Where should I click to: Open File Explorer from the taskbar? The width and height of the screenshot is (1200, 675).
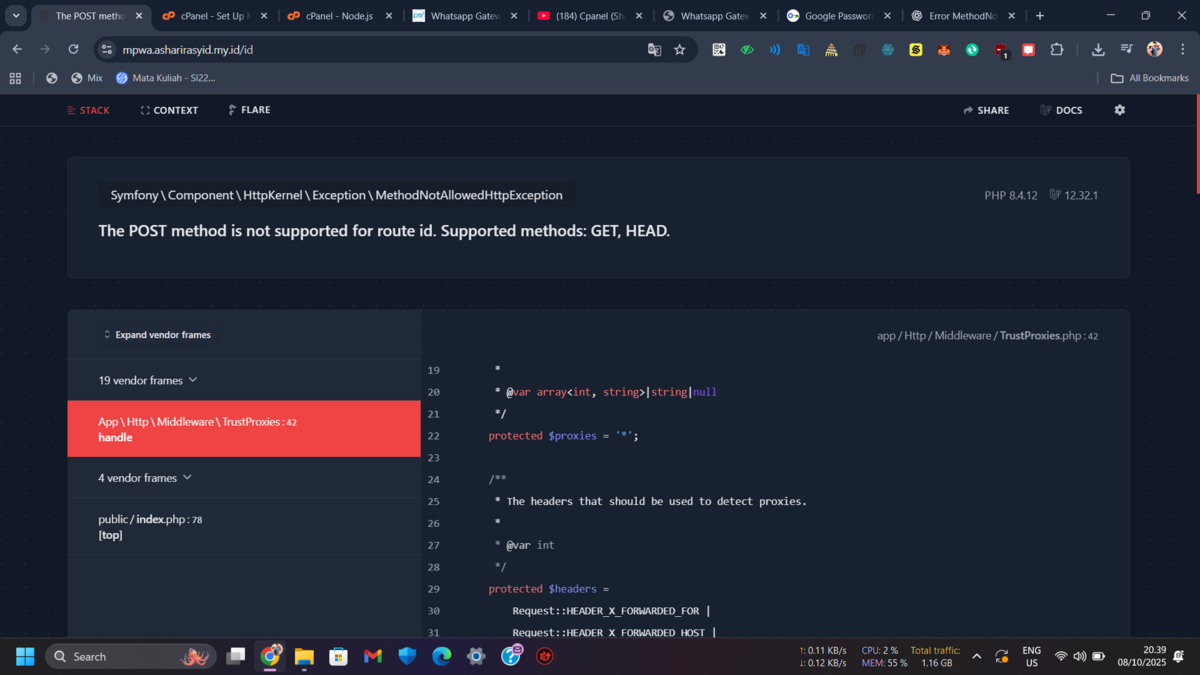coord(304,656)
